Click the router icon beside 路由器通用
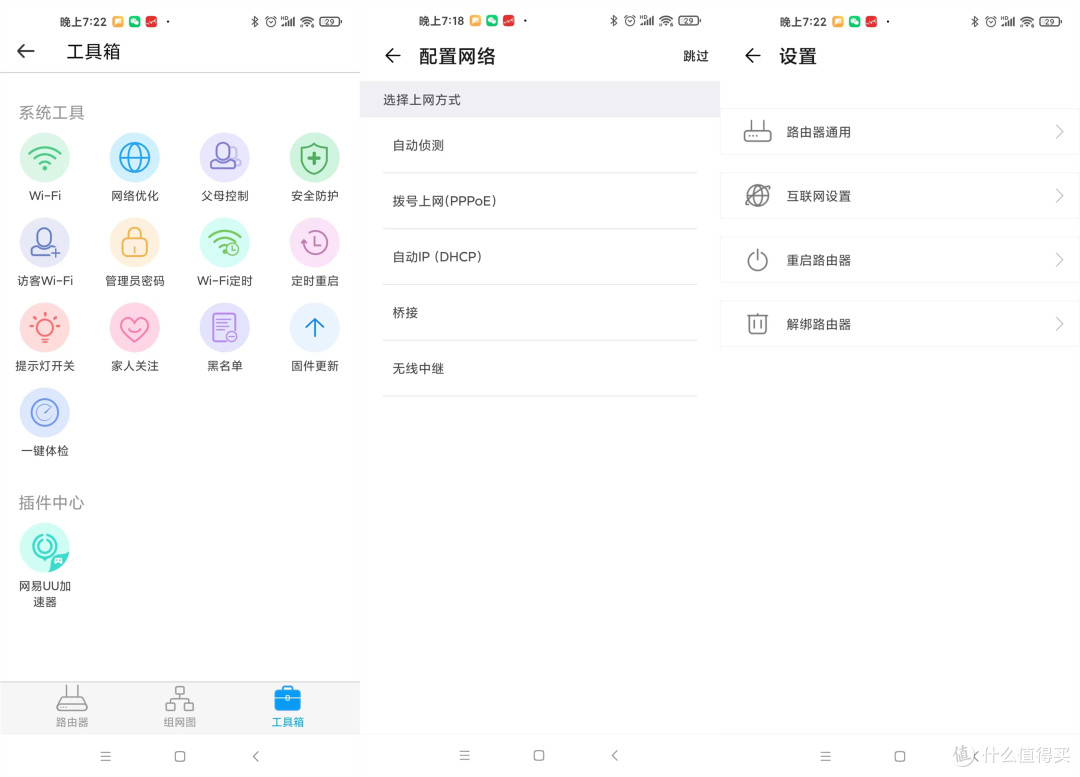1080x777 pixels. 757,131
